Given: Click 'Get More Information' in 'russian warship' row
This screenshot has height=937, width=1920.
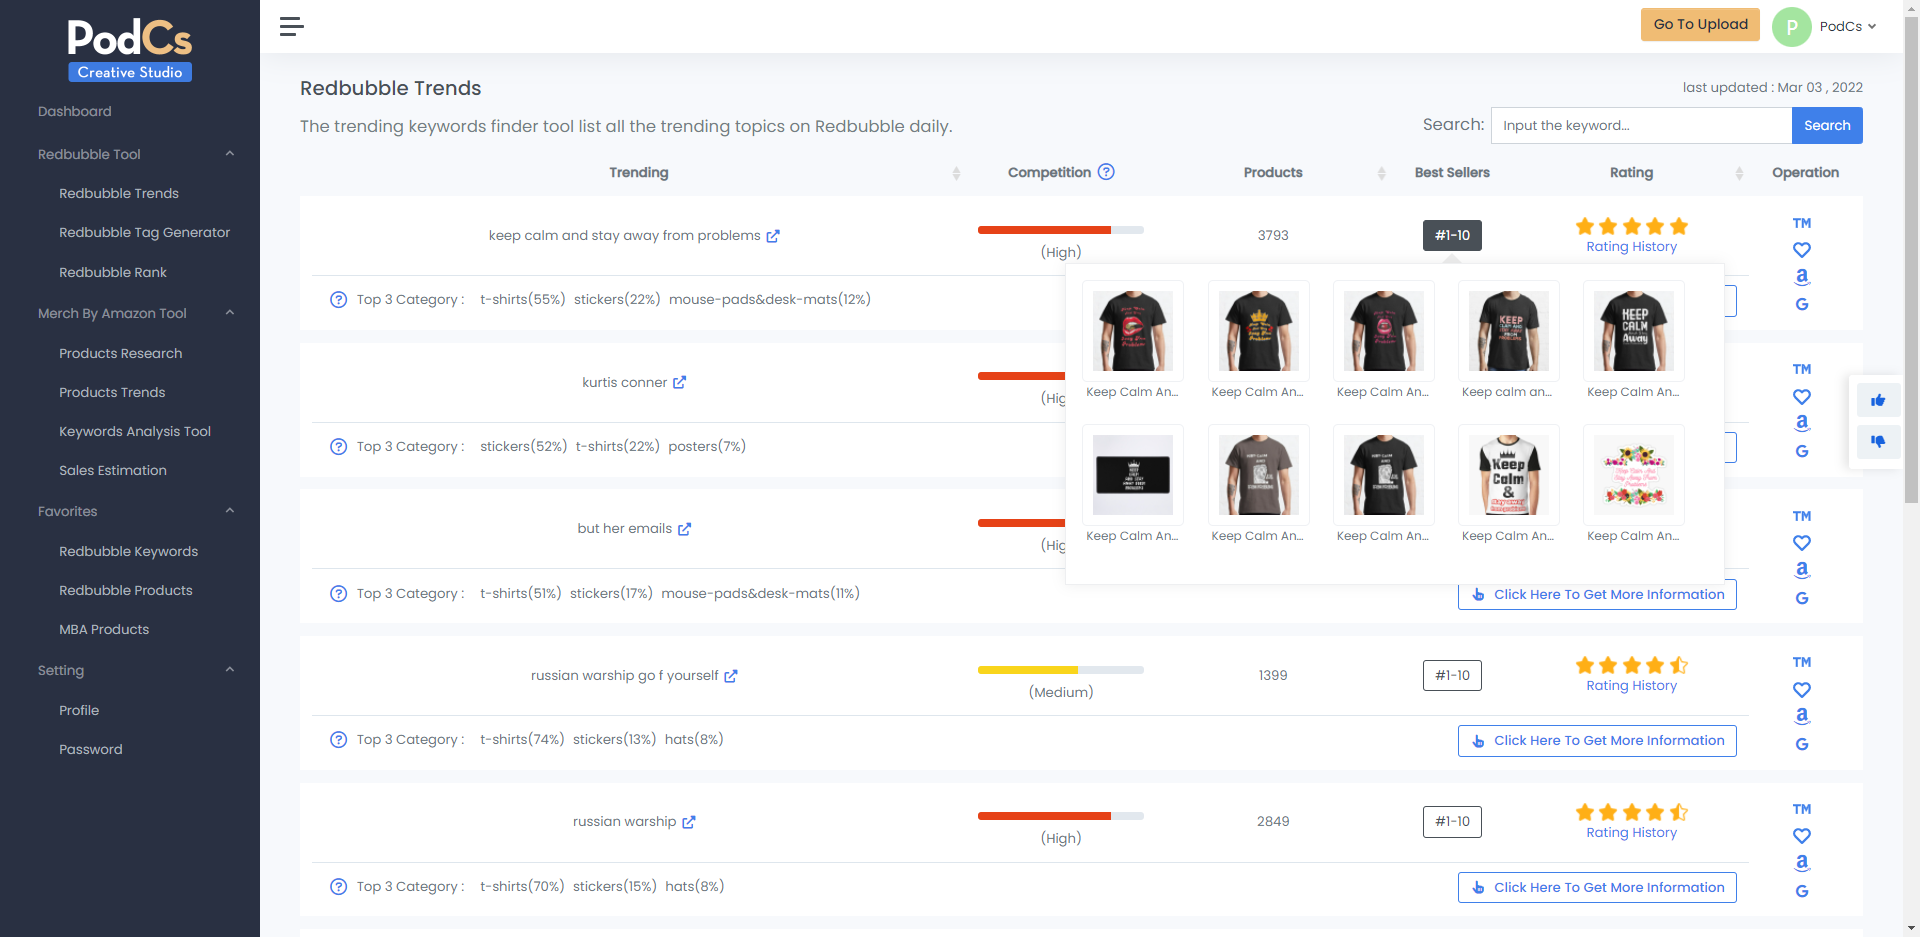Looking at the screenshot, I should (1597, 888).
